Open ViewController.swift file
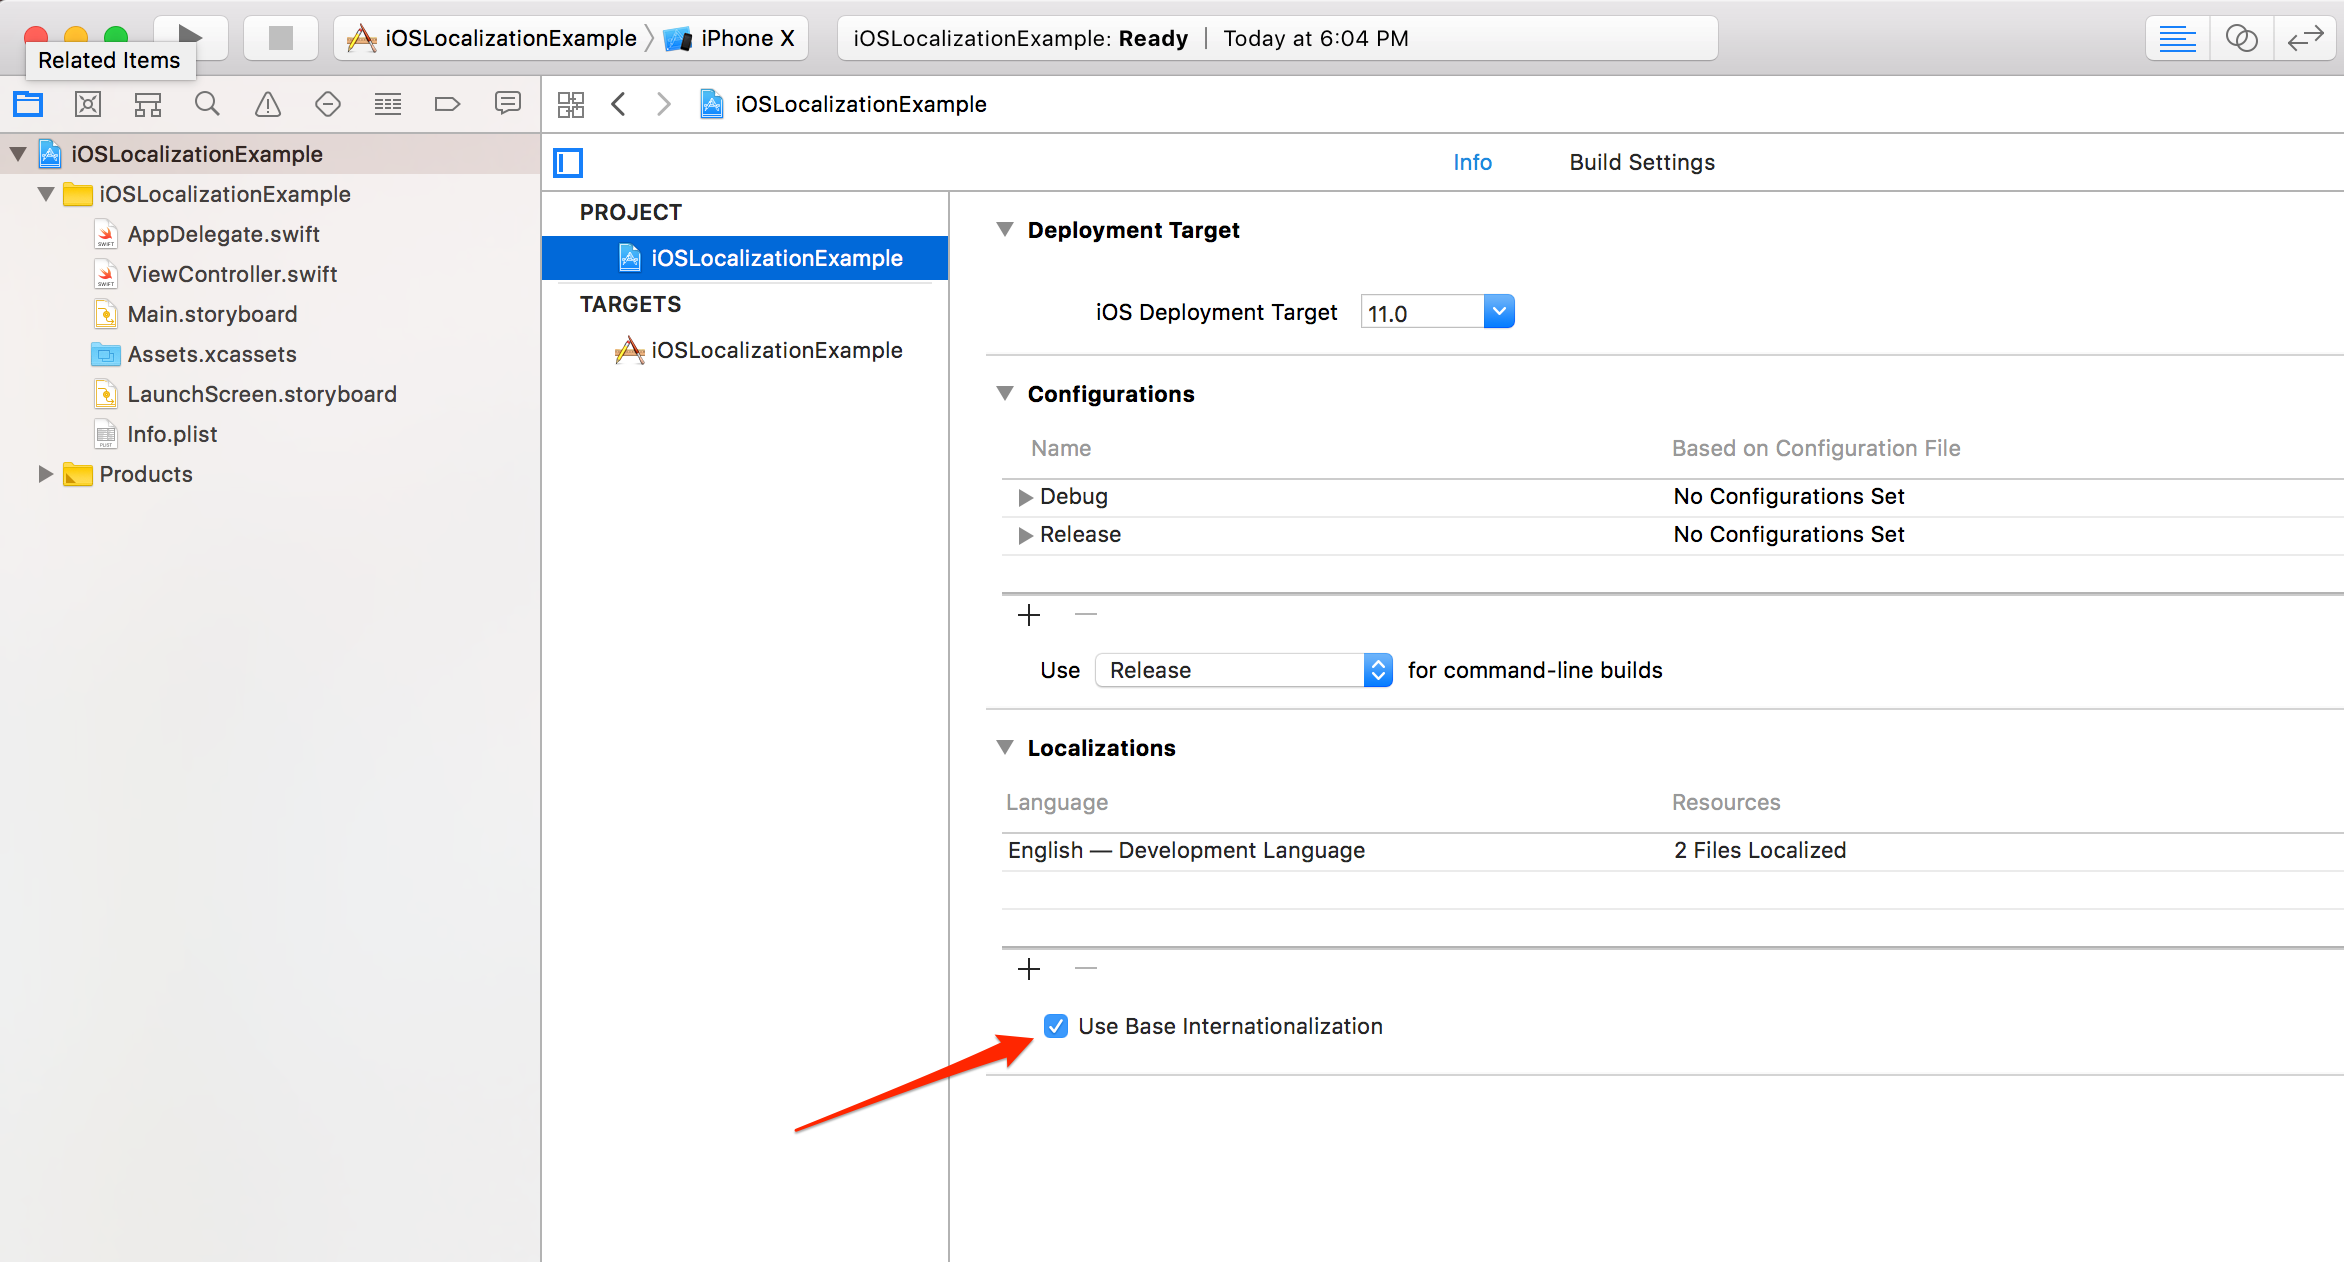Viewport: 2344px width, 1262px height. [x=232, y=274]
